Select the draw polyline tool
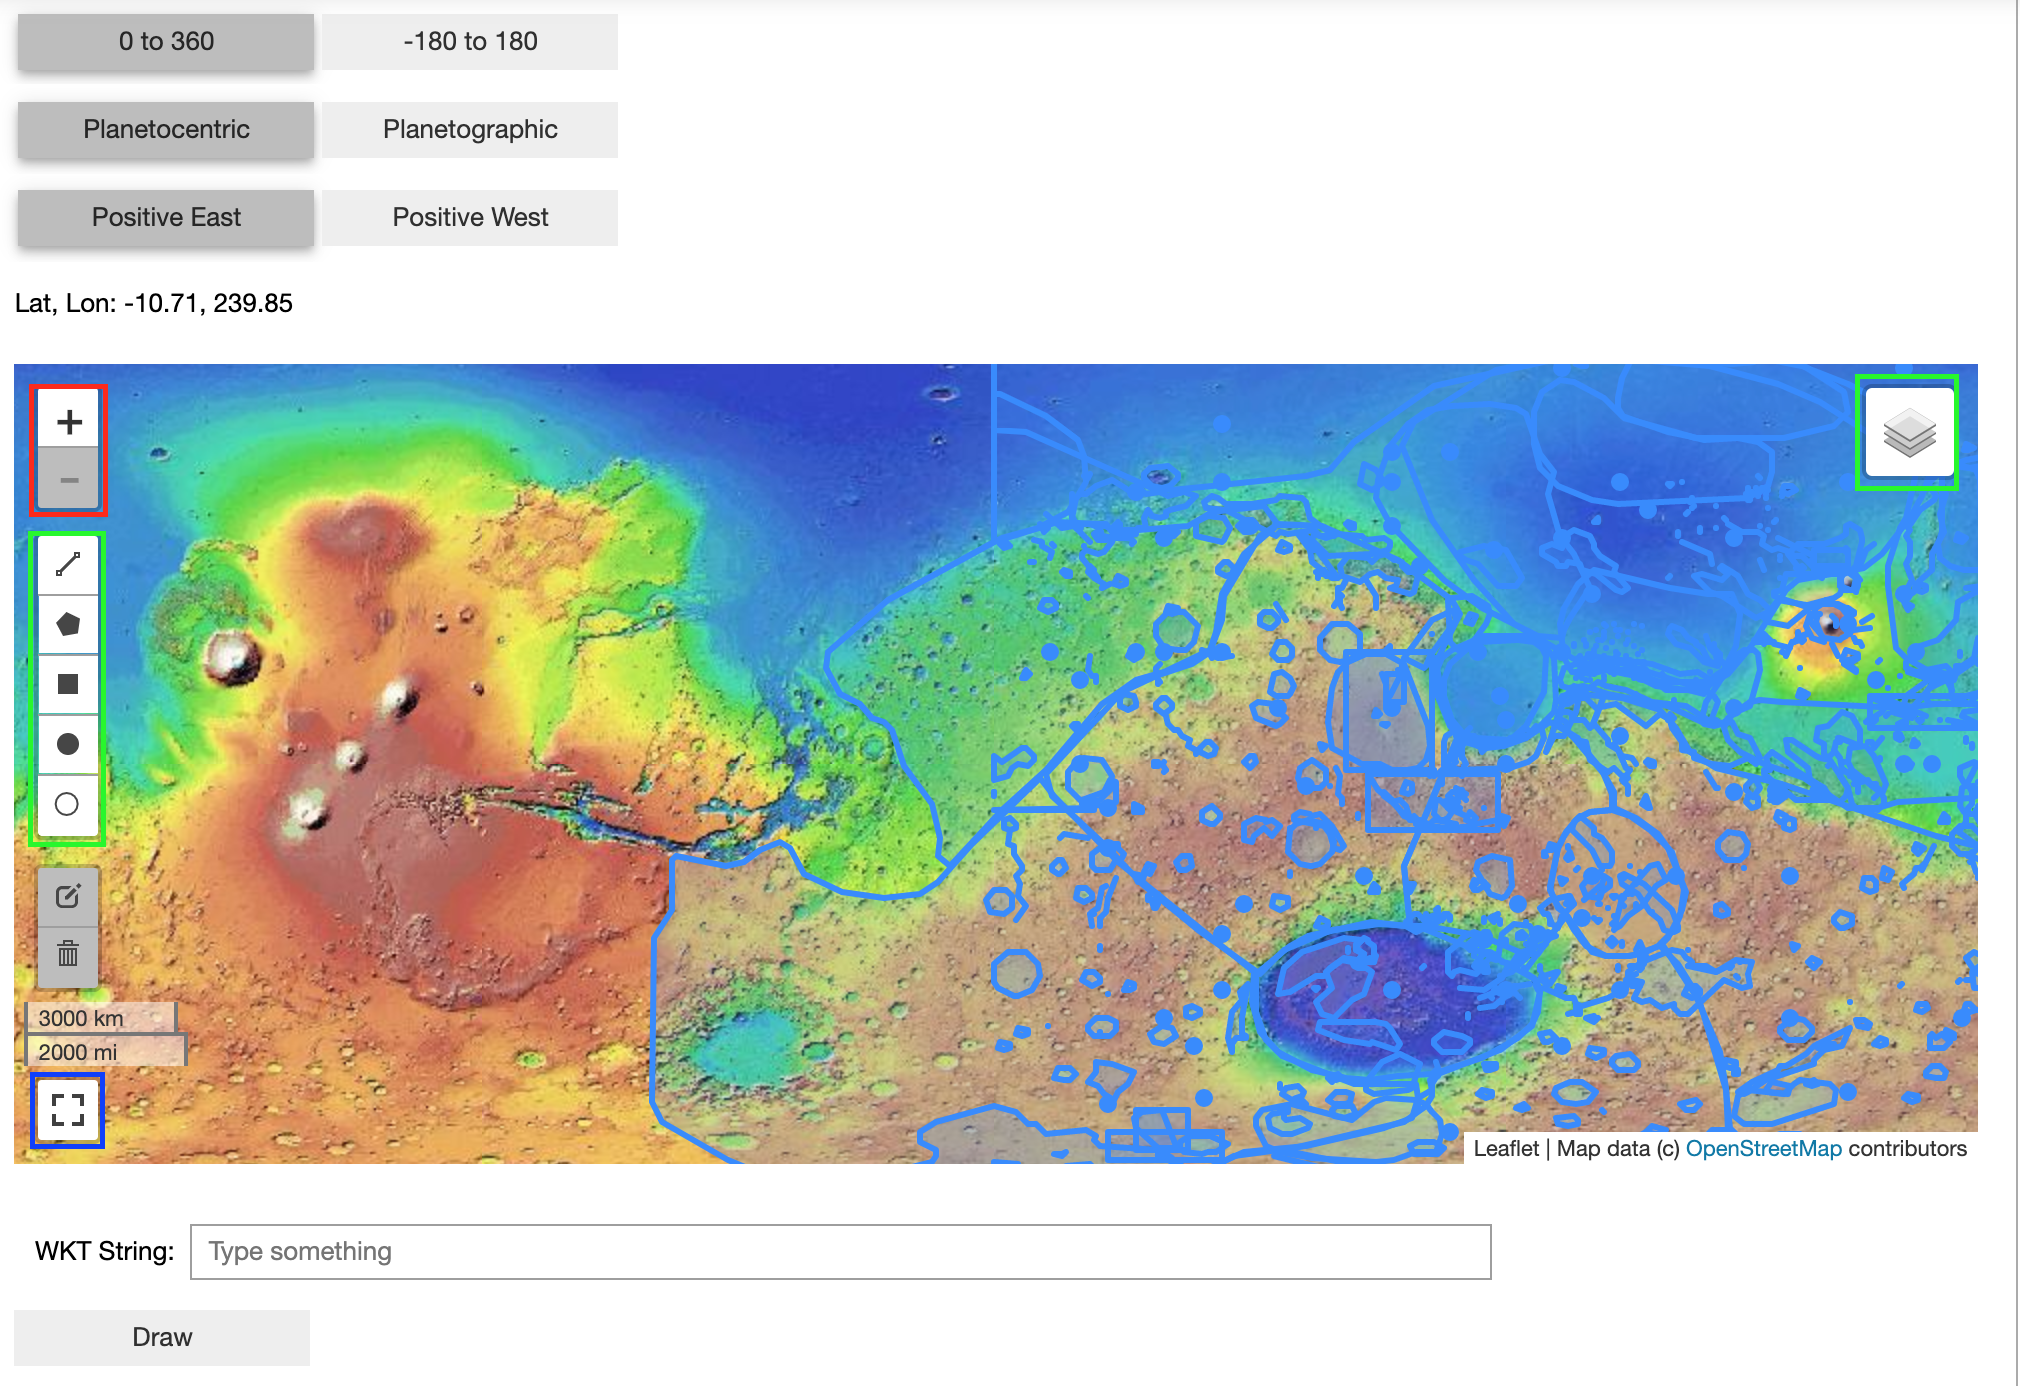2020x1386 pixels. [68, 565]
